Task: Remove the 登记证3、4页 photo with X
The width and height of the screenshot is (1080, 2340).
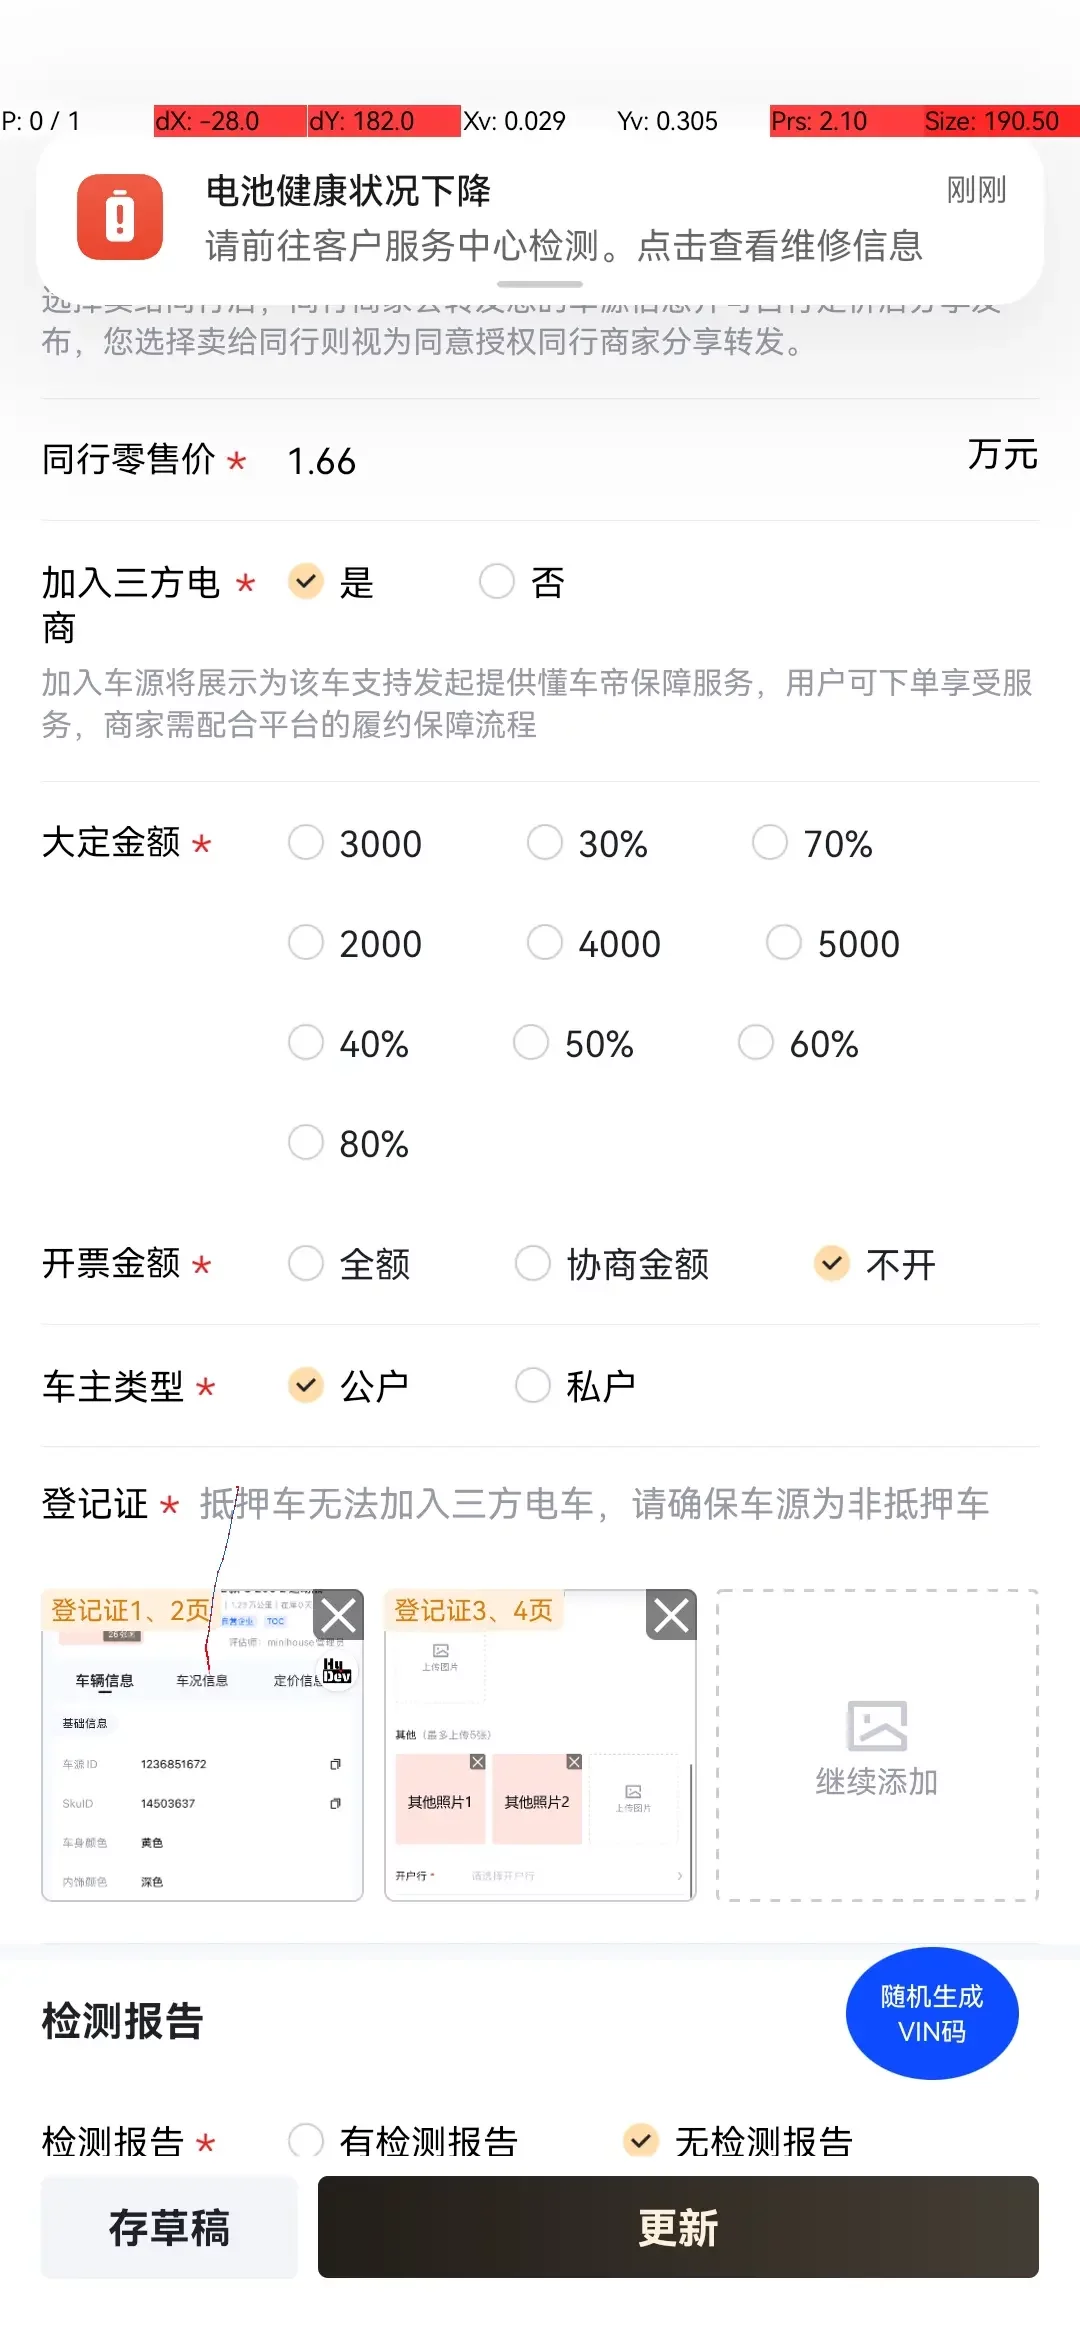Action: [671, 1614]
